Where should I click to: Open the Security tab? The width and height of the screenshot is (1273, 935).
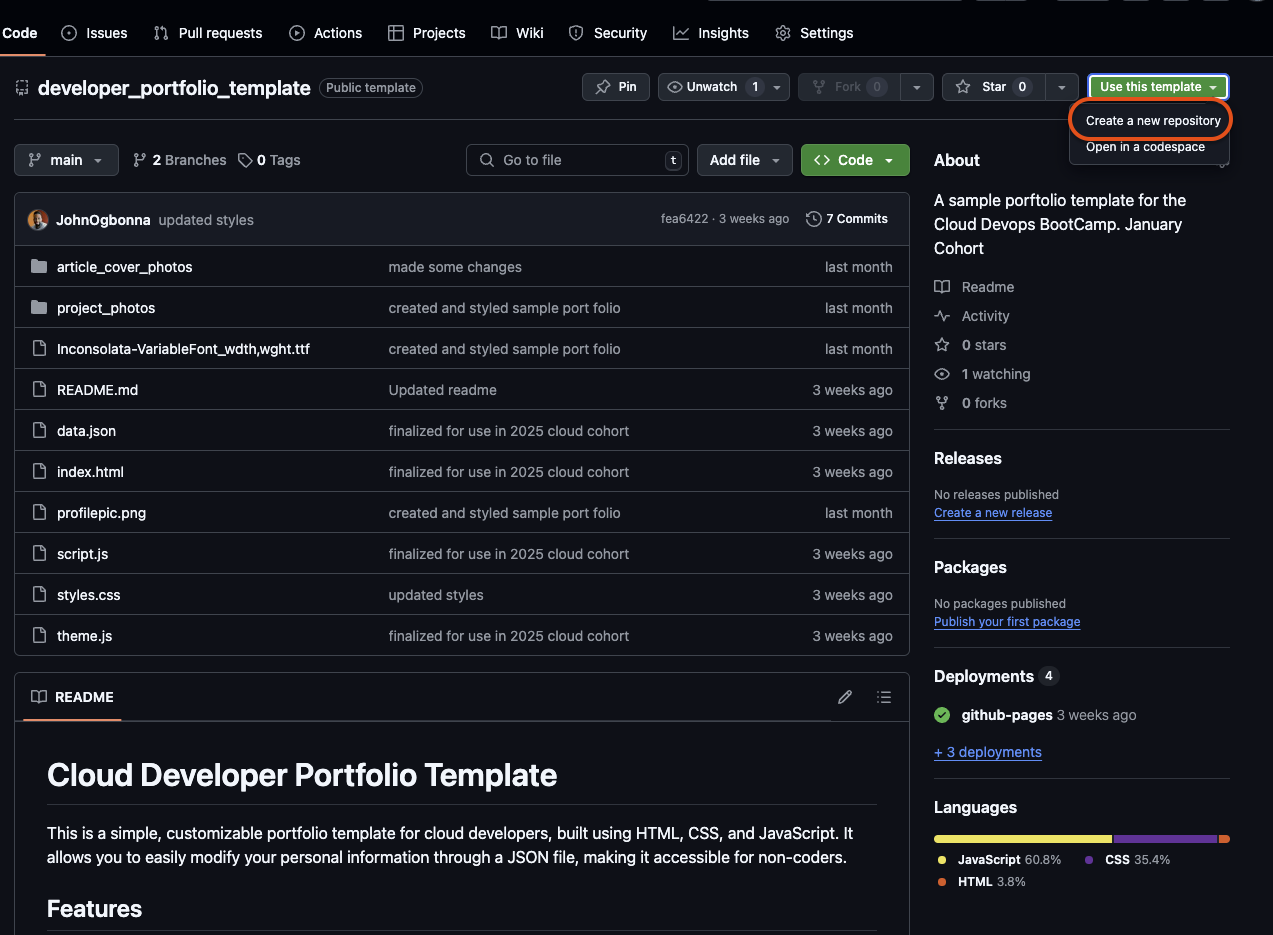608,33
